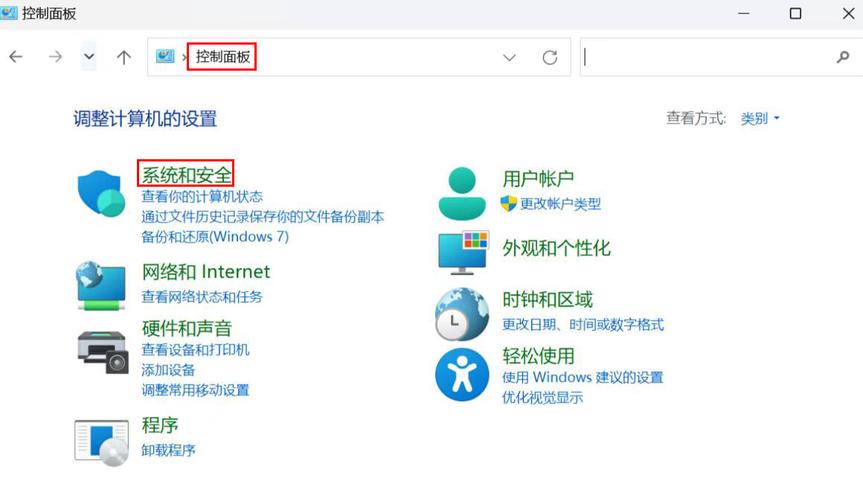Click the System and Security shield icon
863x500 pixels.
[x=101, y=193]
